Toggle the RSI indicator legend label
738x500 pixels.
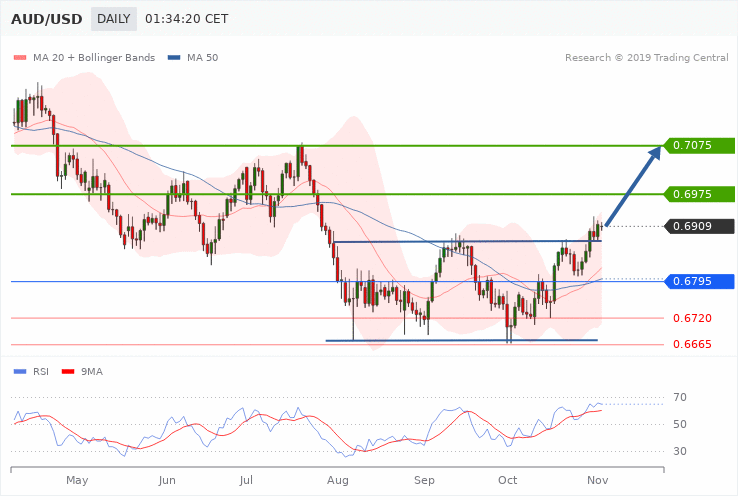pyautogui.click(x=41, y=371)
